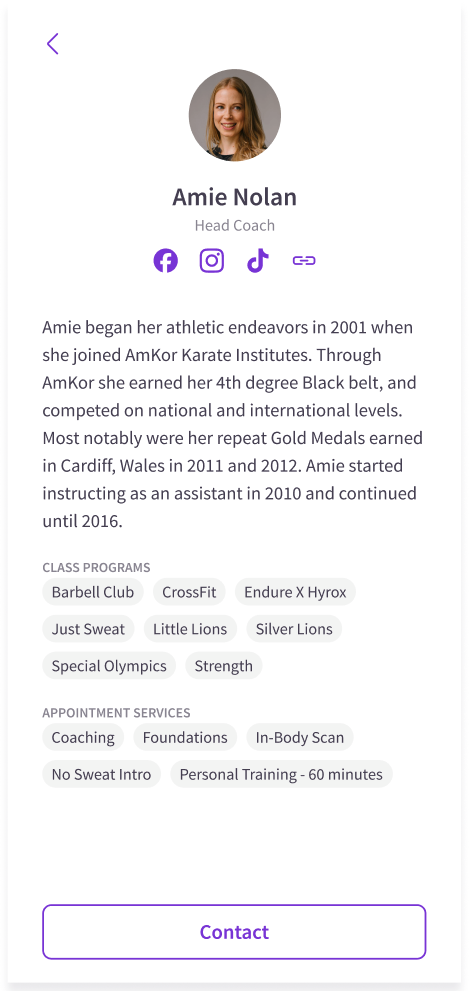469x991 pixels.
Task: Open Amie's TikTok icon
Action: coord(258,260)
